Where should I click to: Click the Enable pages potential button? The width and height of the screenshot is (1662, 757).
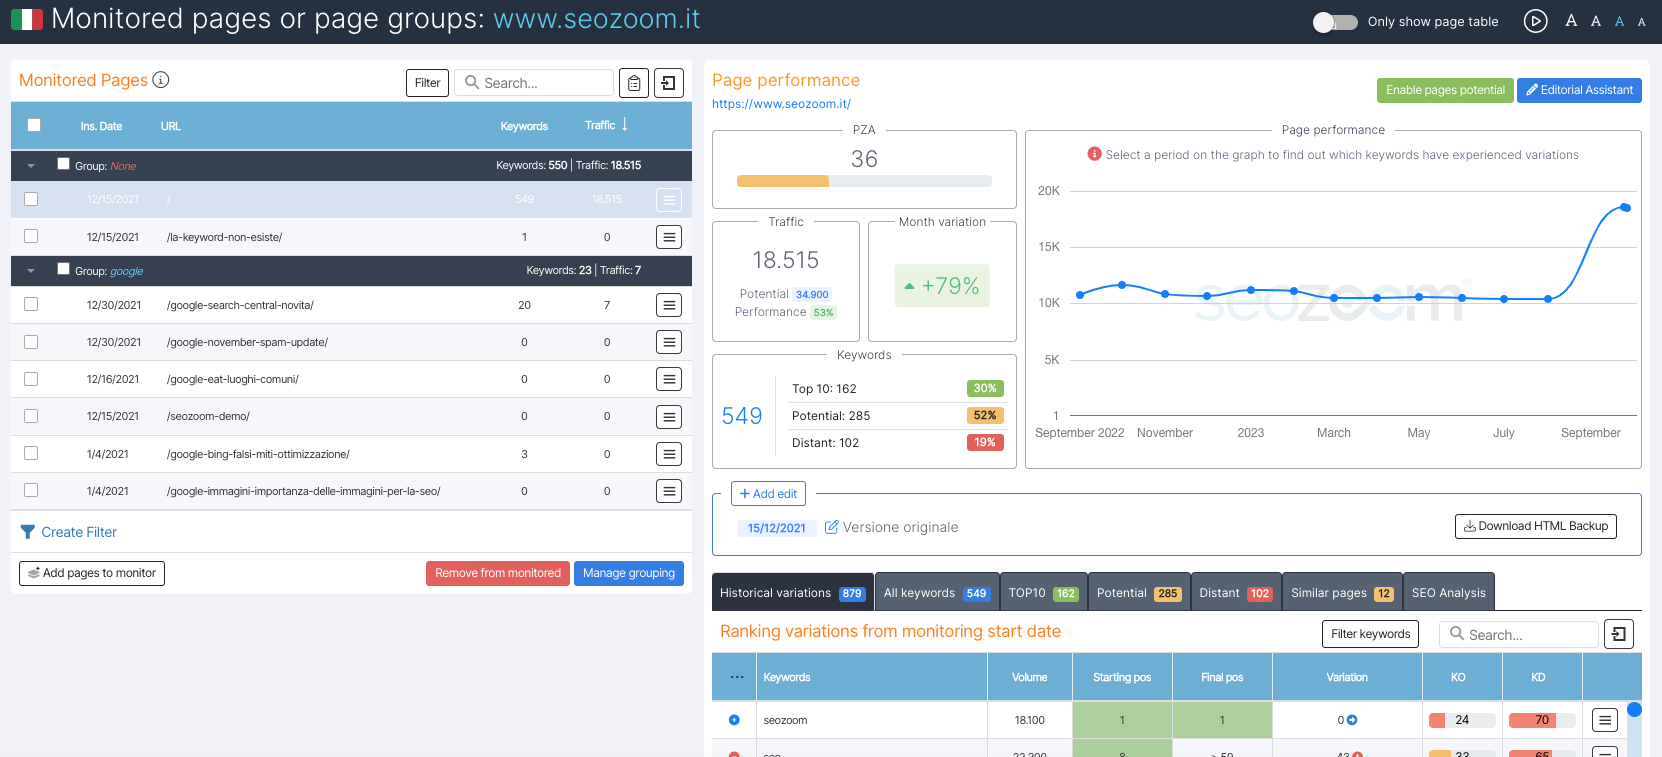(x=1445, y=90)
